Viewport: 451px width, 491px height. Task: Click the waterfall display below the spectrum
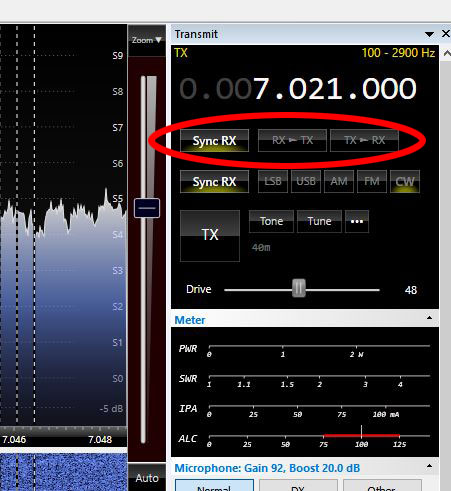point(63,472)
